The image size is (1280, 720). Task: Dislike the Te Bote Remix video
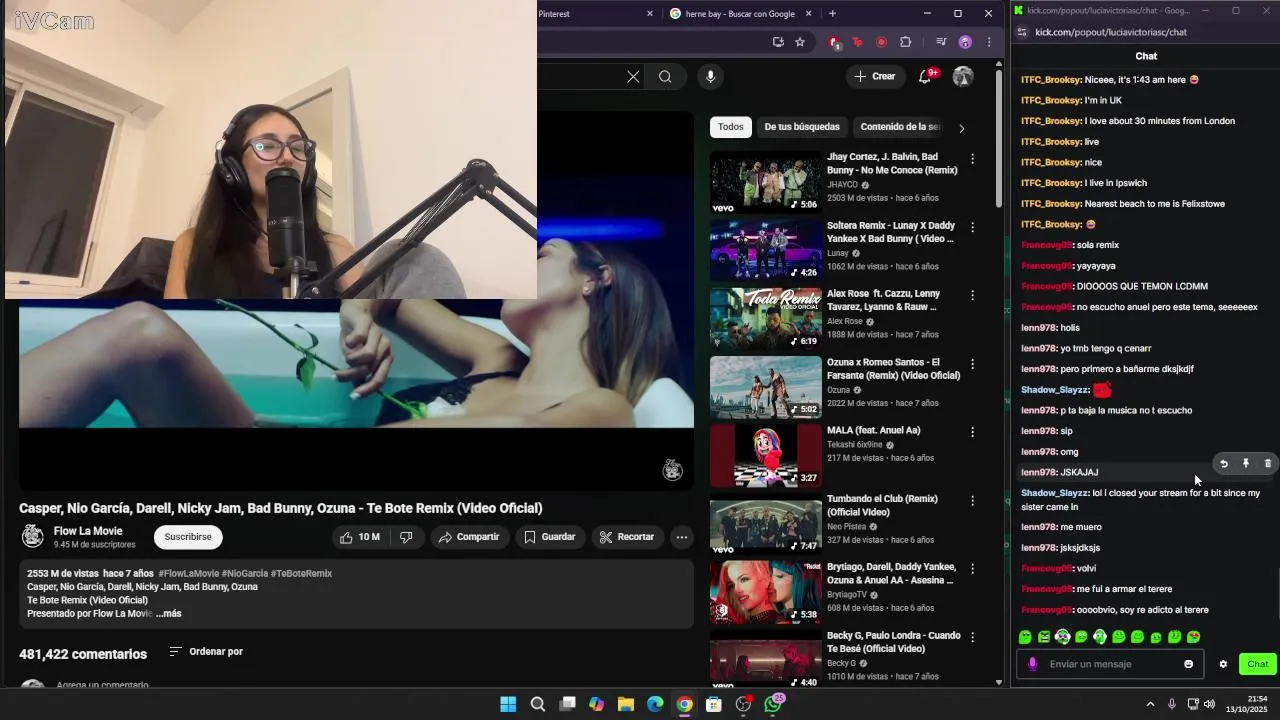pos(406,537)
